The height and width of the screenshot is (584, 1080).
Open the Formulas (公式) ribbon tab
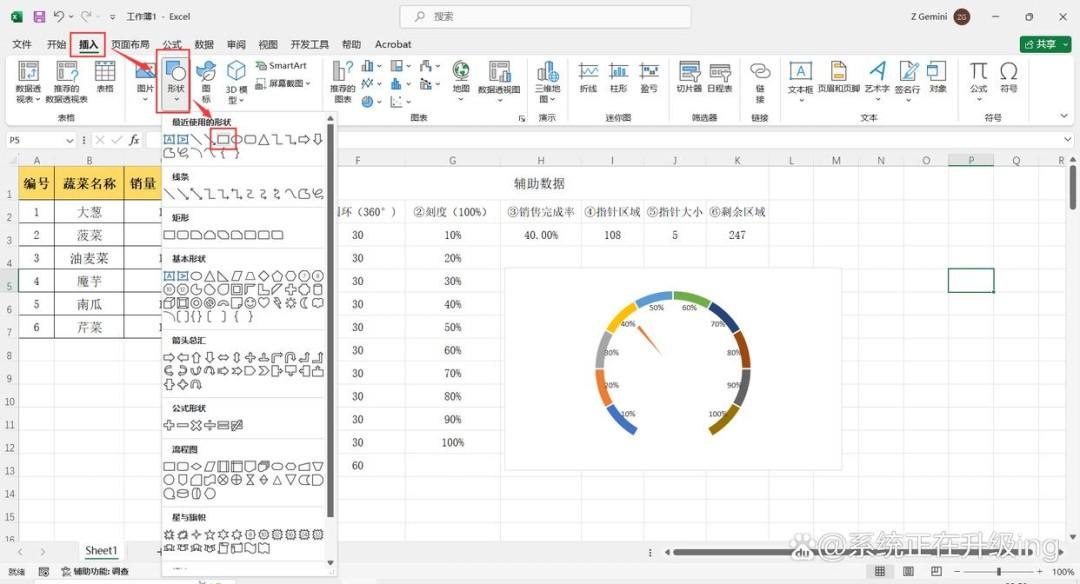click(172, 44)
